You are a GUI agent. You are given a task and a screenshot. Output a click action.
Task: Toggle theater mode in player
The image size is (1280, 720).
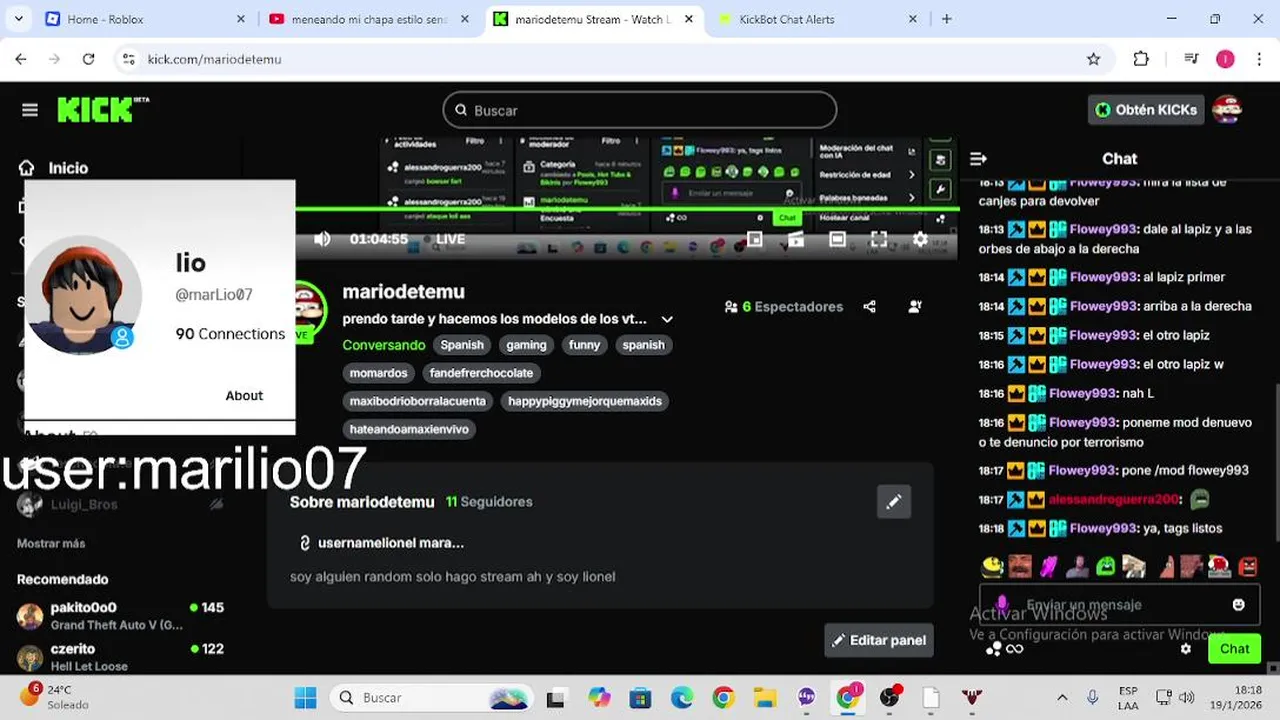click(837, 239)
